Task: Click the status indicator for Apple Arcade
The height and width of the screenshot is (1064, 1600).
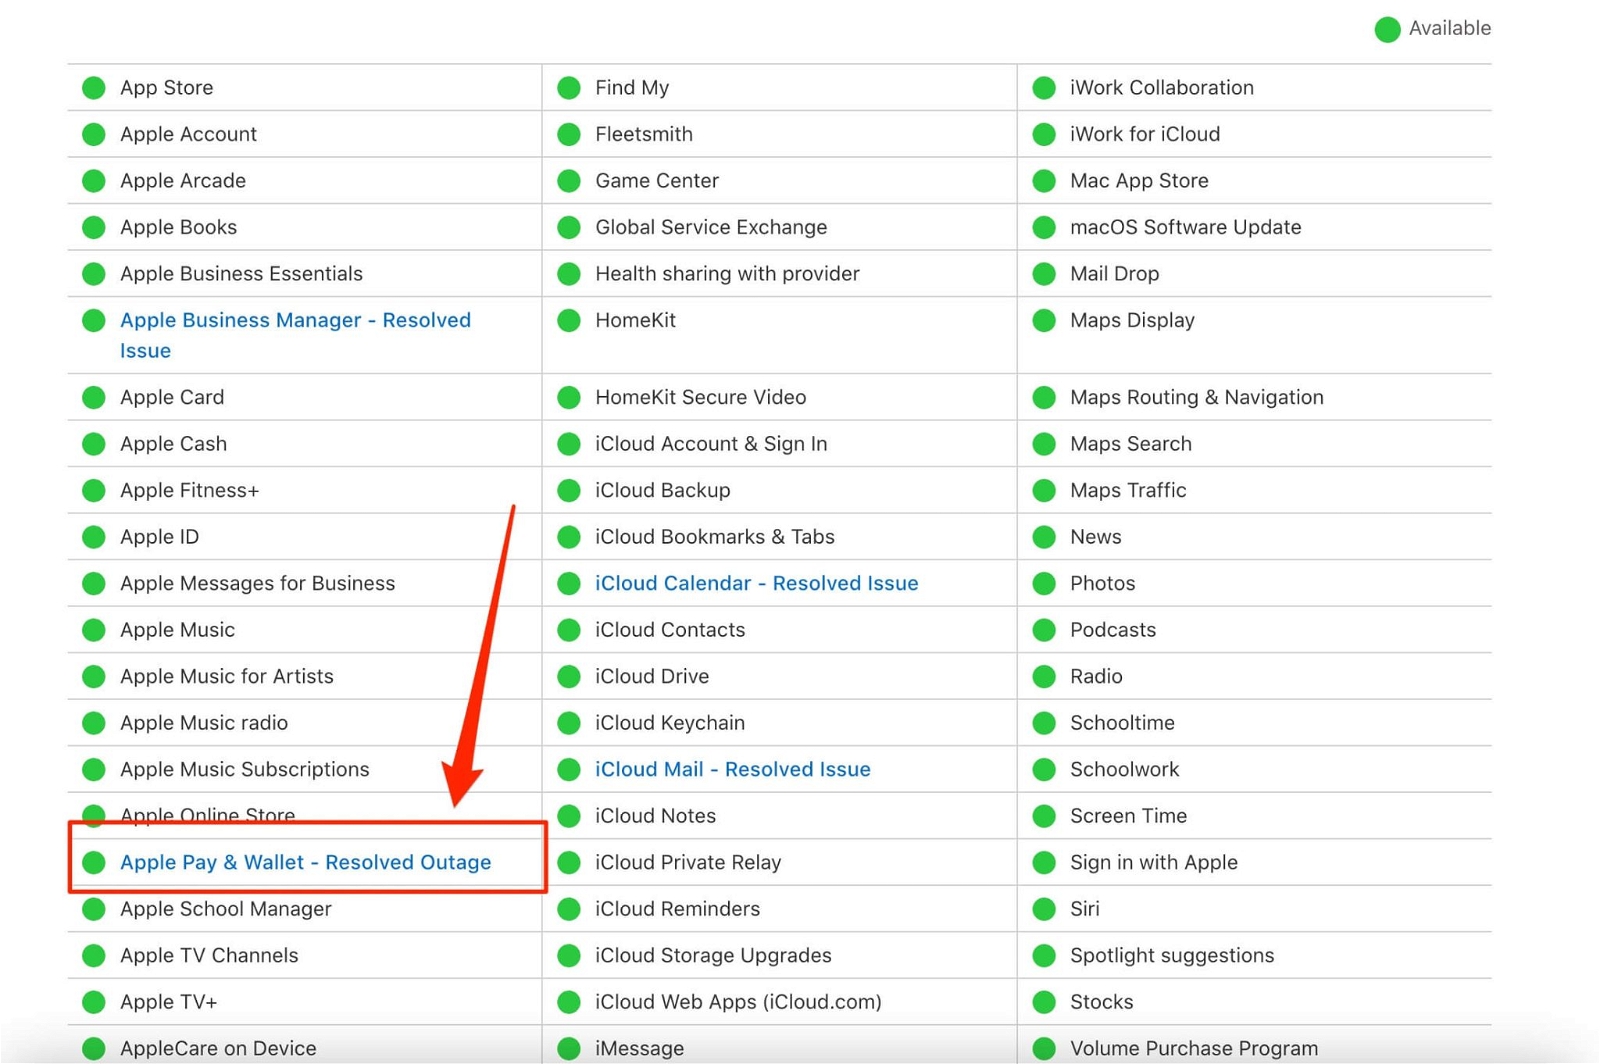Action: pos(94,181)
